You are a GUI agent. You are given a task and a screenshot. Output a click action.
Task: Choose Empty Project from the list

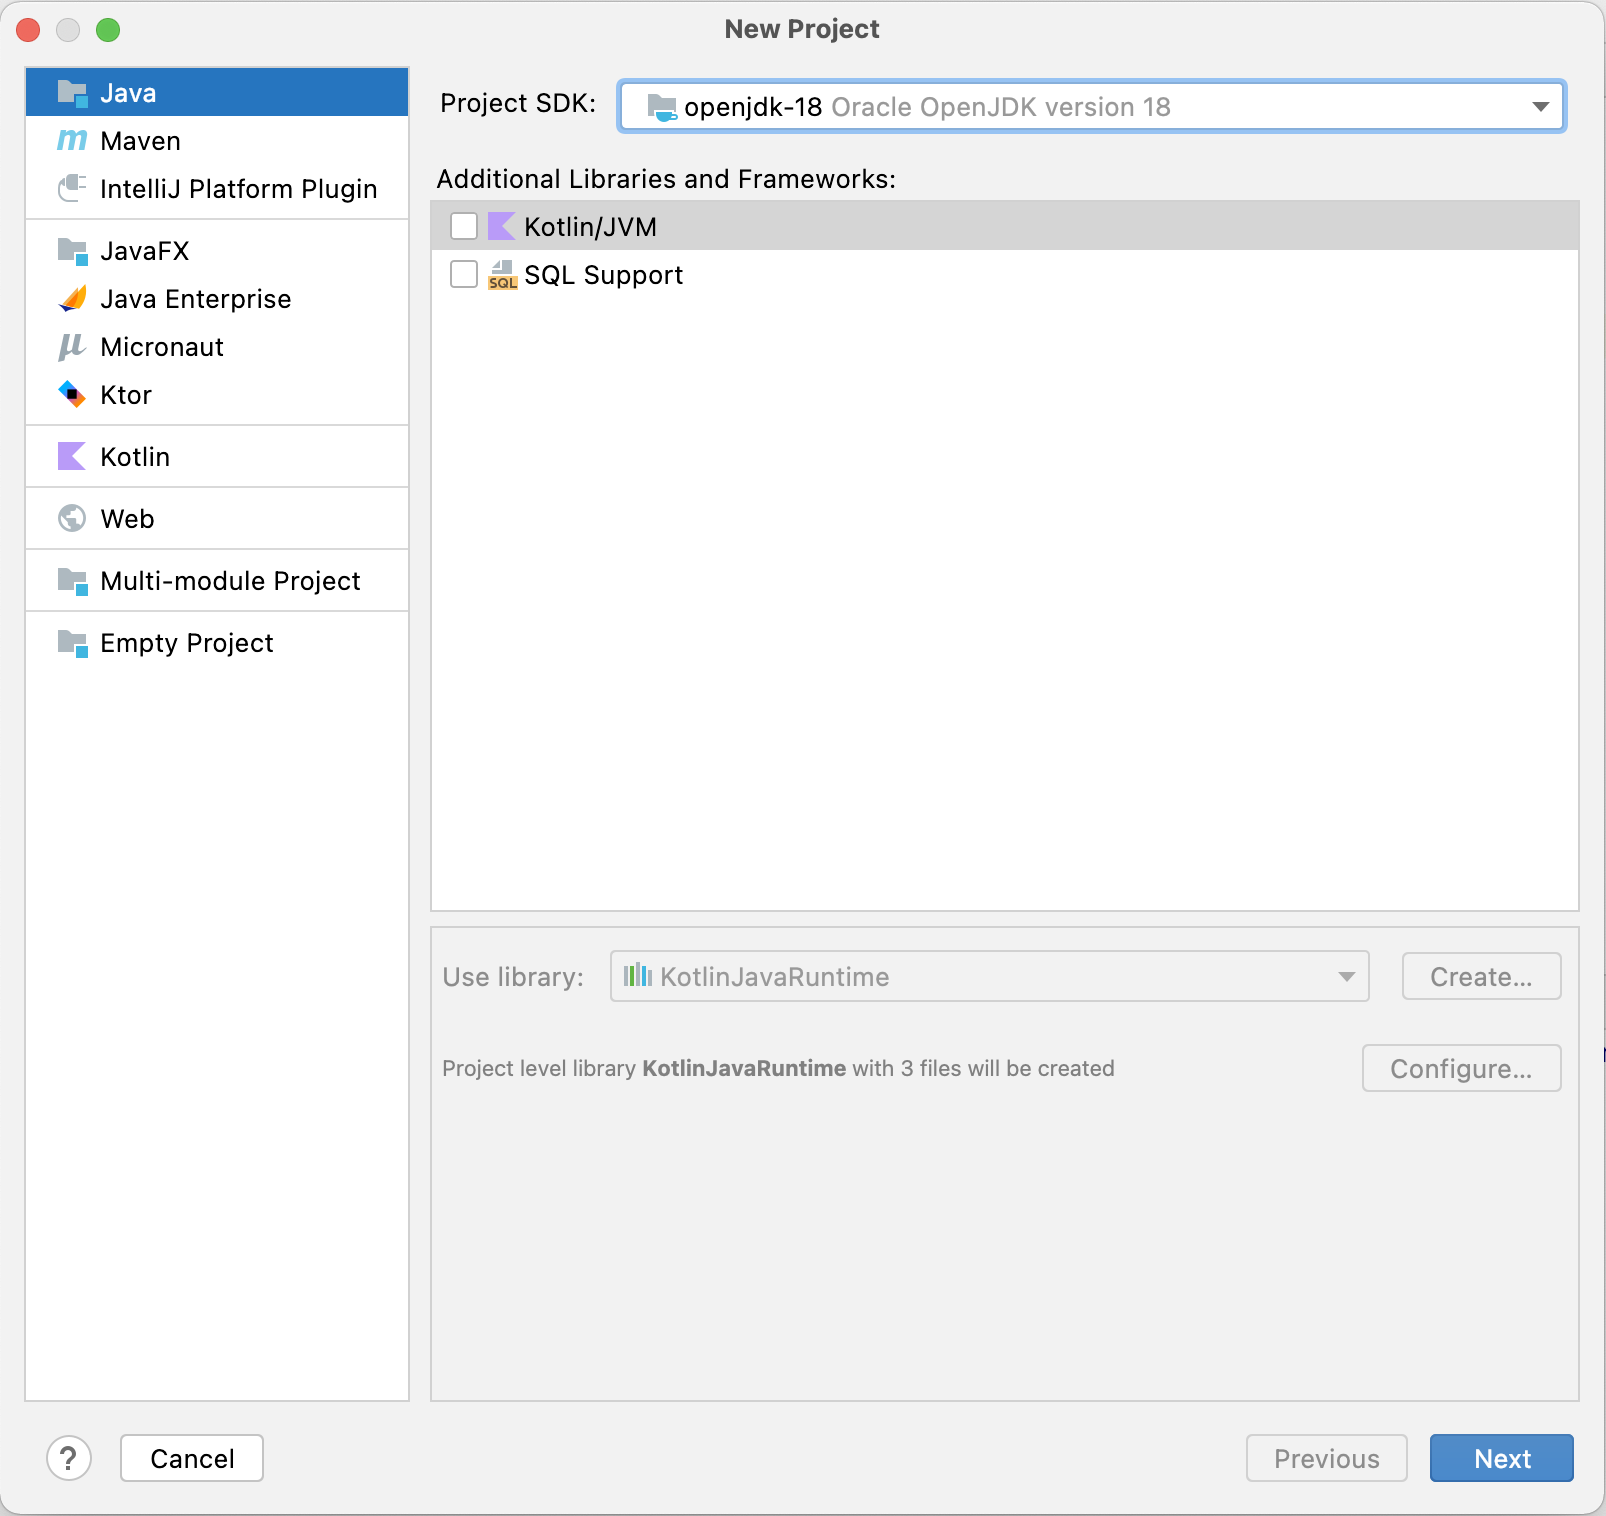coord(187,643)
